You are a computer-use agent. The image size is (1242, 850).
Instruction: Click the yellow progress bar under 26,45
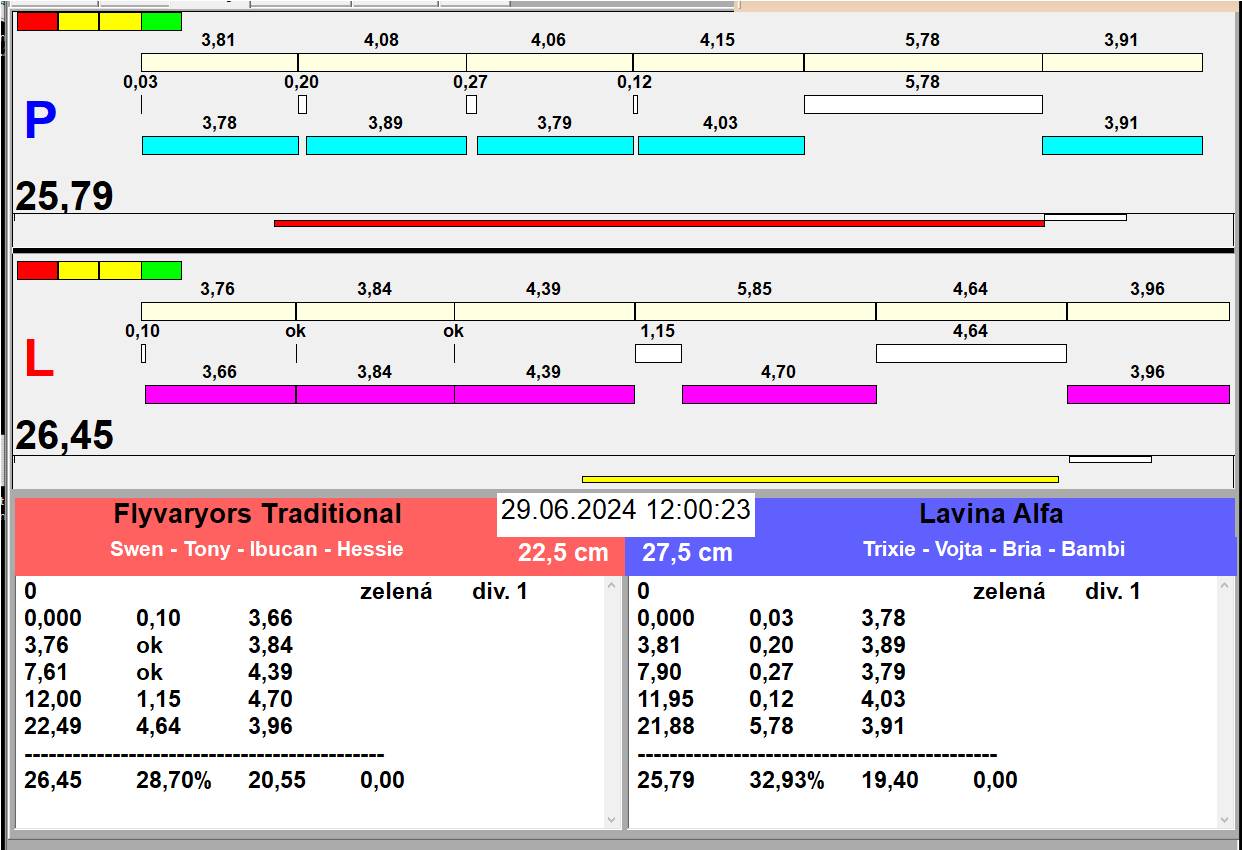[x=820, y=479]
